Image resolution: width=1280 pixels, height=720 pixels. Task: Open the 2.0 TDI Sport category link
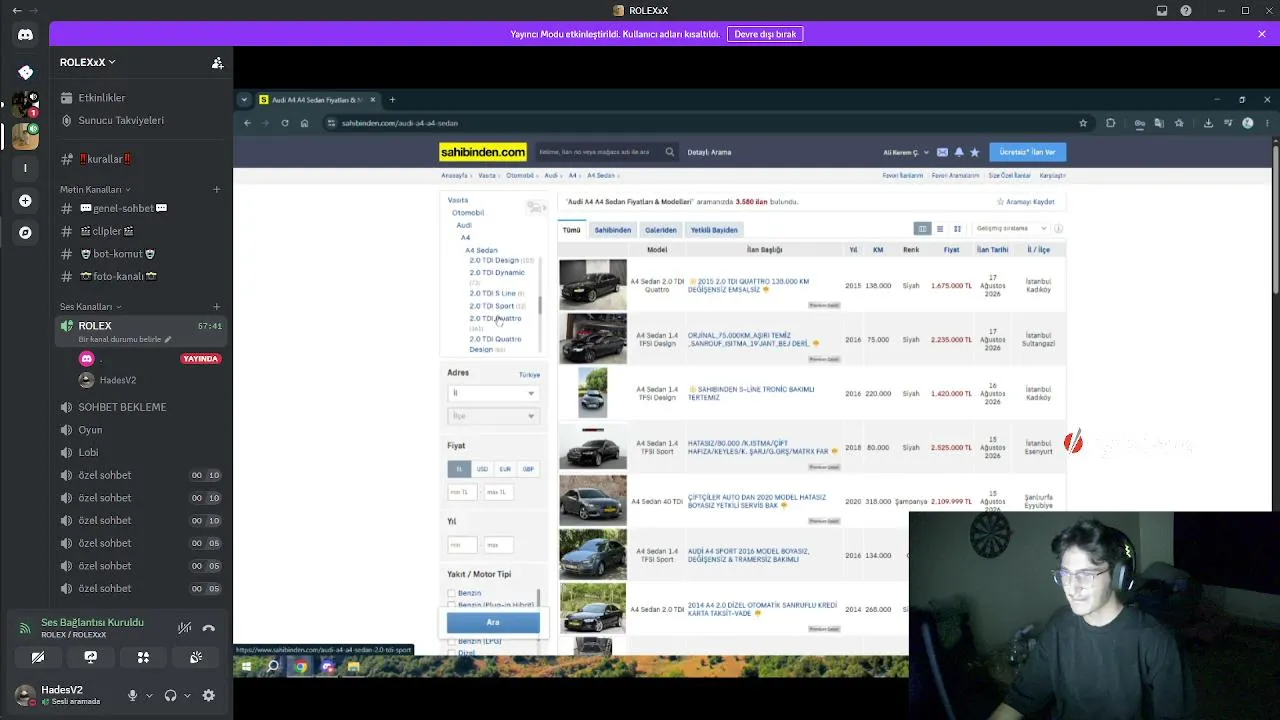click(x=492, y=306)
